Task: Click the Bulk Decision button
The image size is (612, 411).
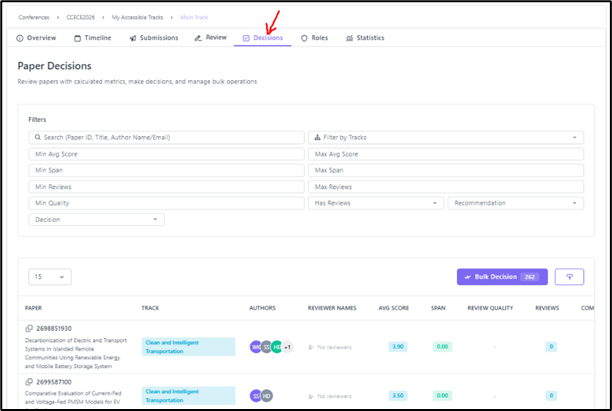Action: (499, 276)
